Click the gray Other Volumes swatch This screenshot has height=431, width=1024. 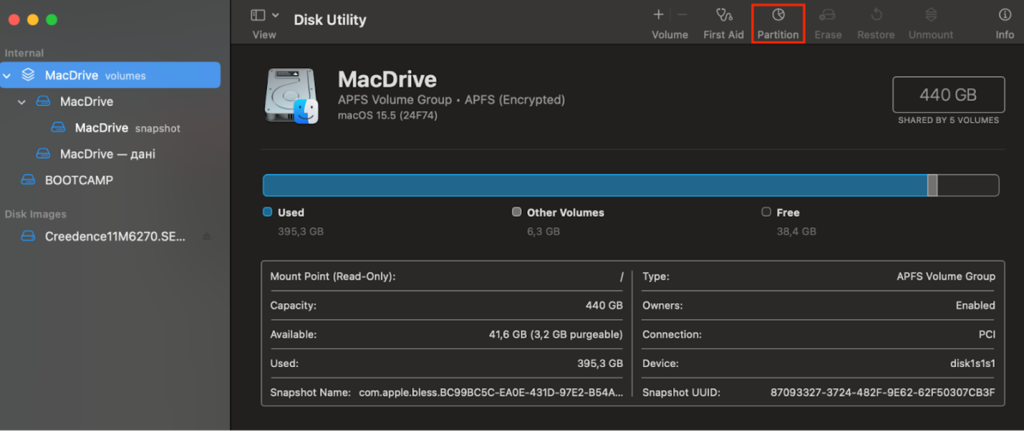[x=517, y=212]
